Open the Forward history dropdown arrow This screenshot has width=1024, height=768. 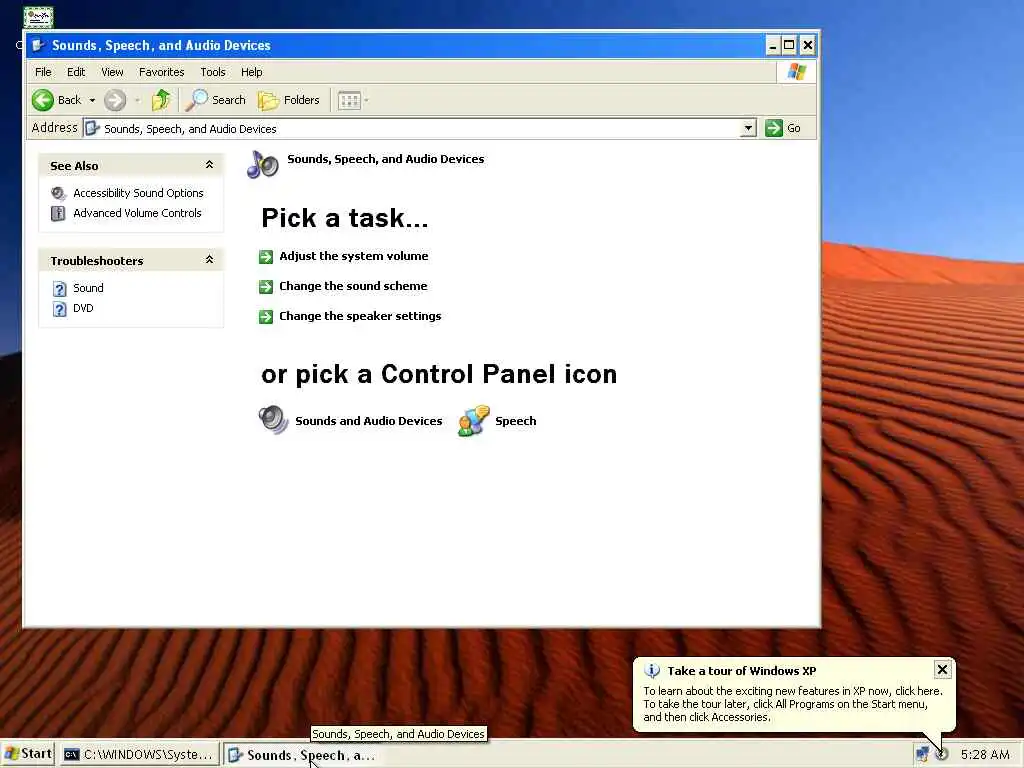coord(137,100)
